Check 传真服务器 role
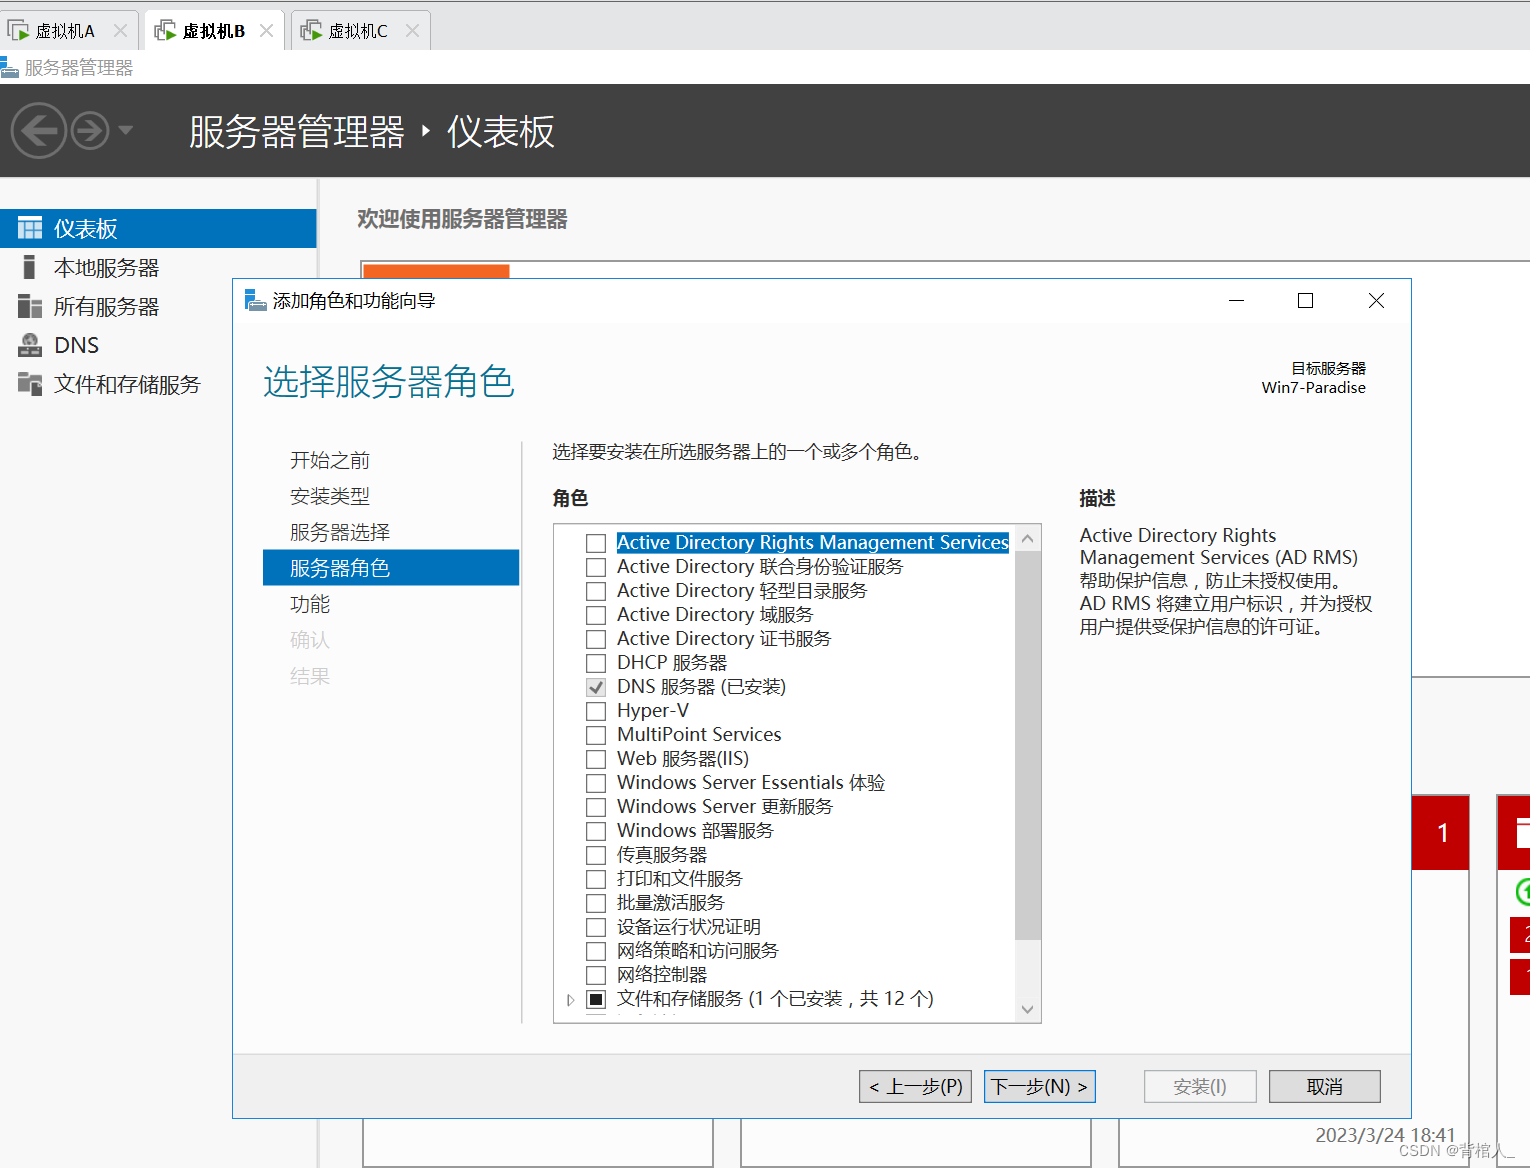 coord(596,855)
